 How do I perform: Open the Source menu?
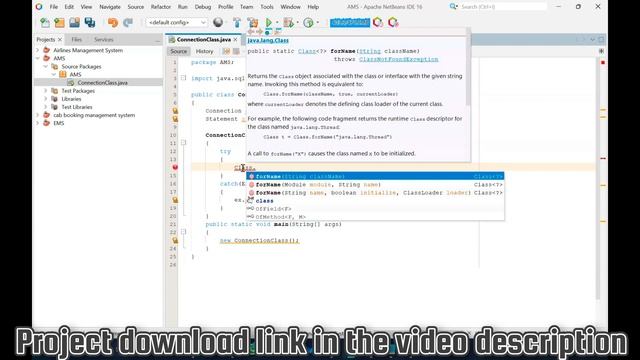point(136,7)
